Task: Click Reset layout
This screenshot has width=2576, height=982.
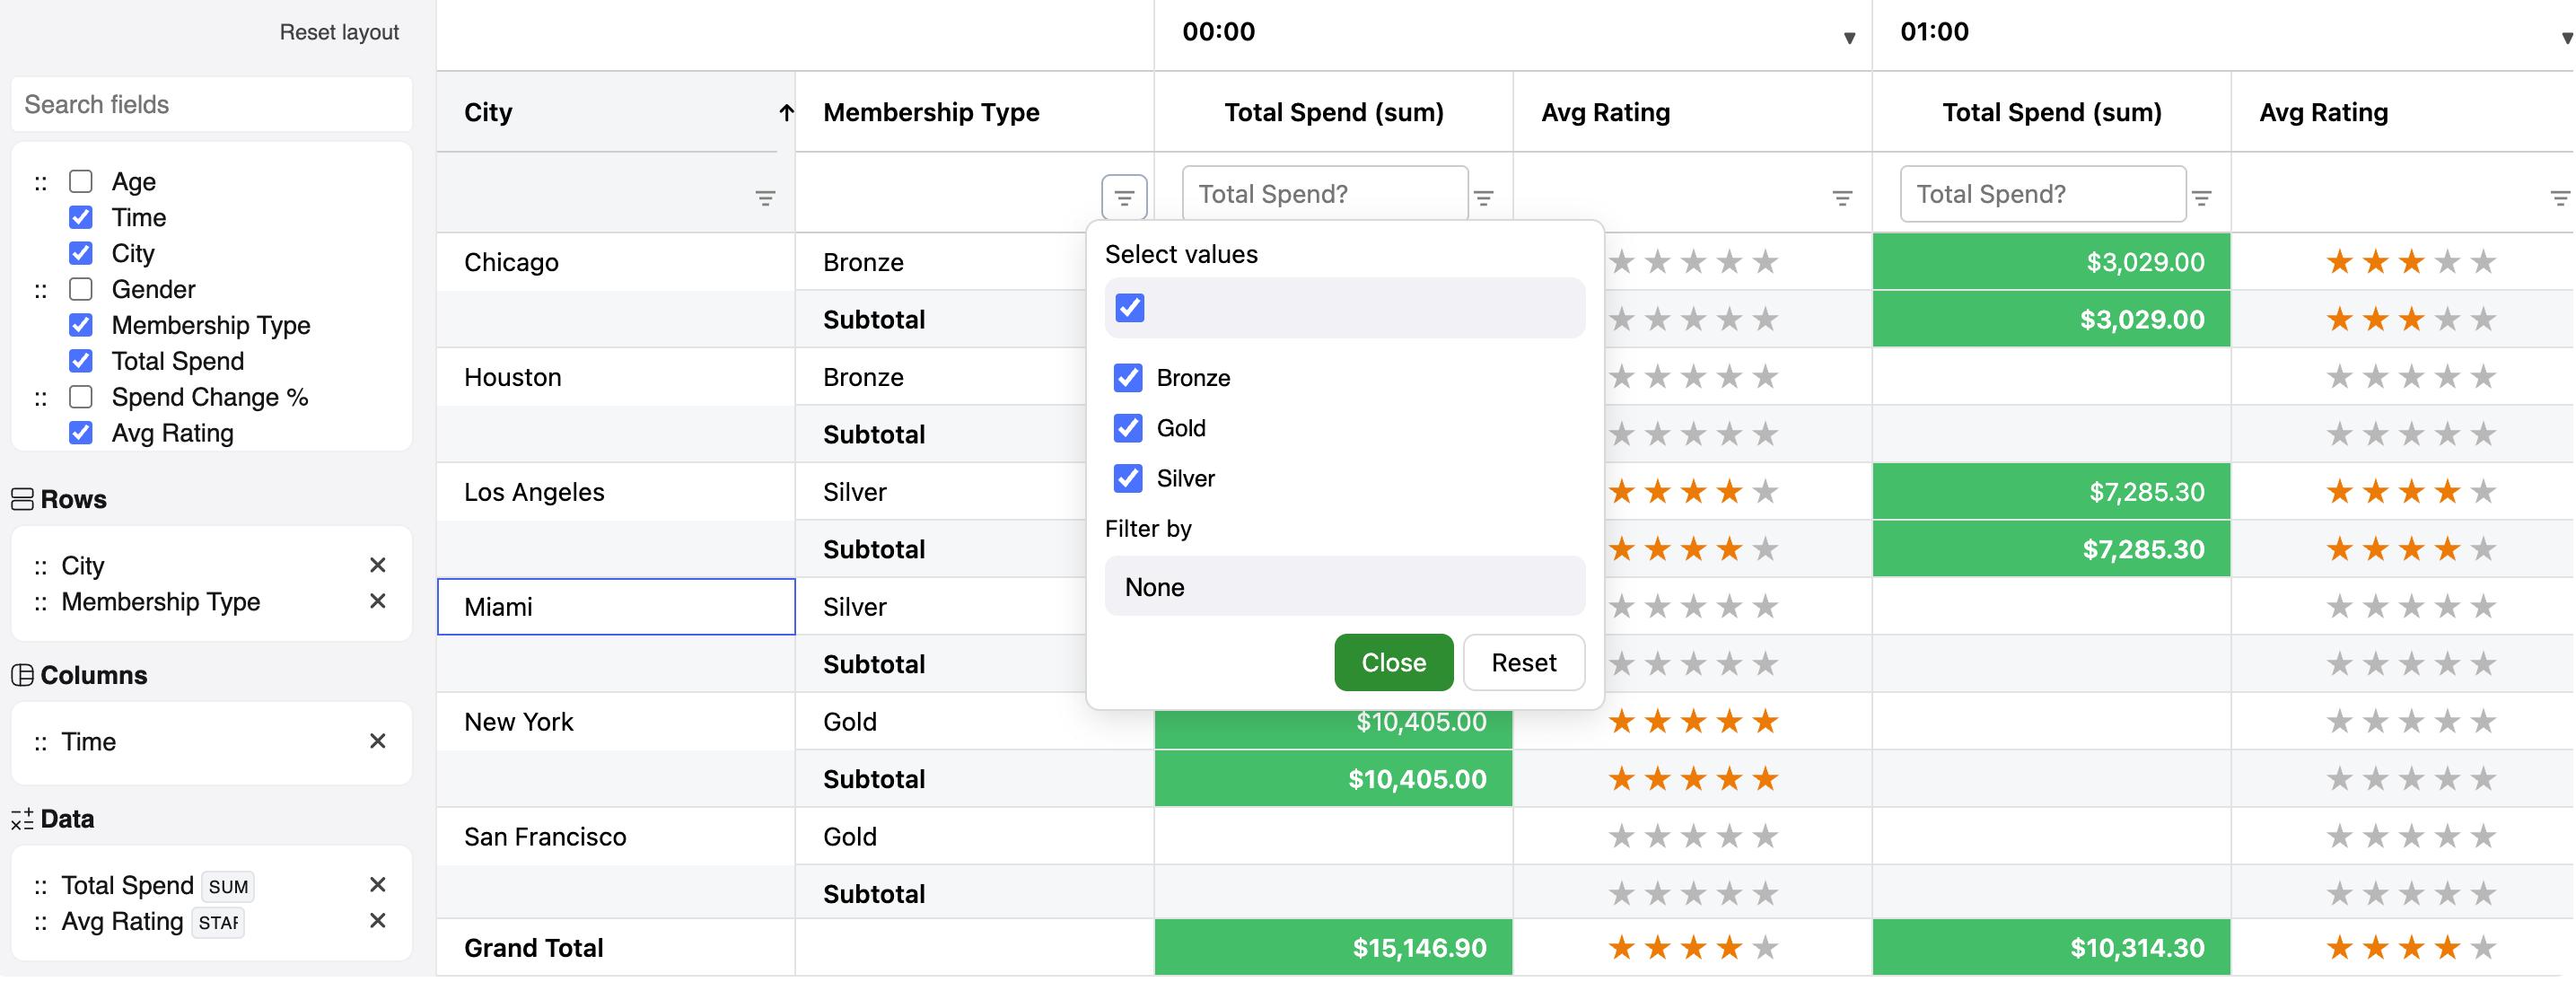Action: point(339,32)
